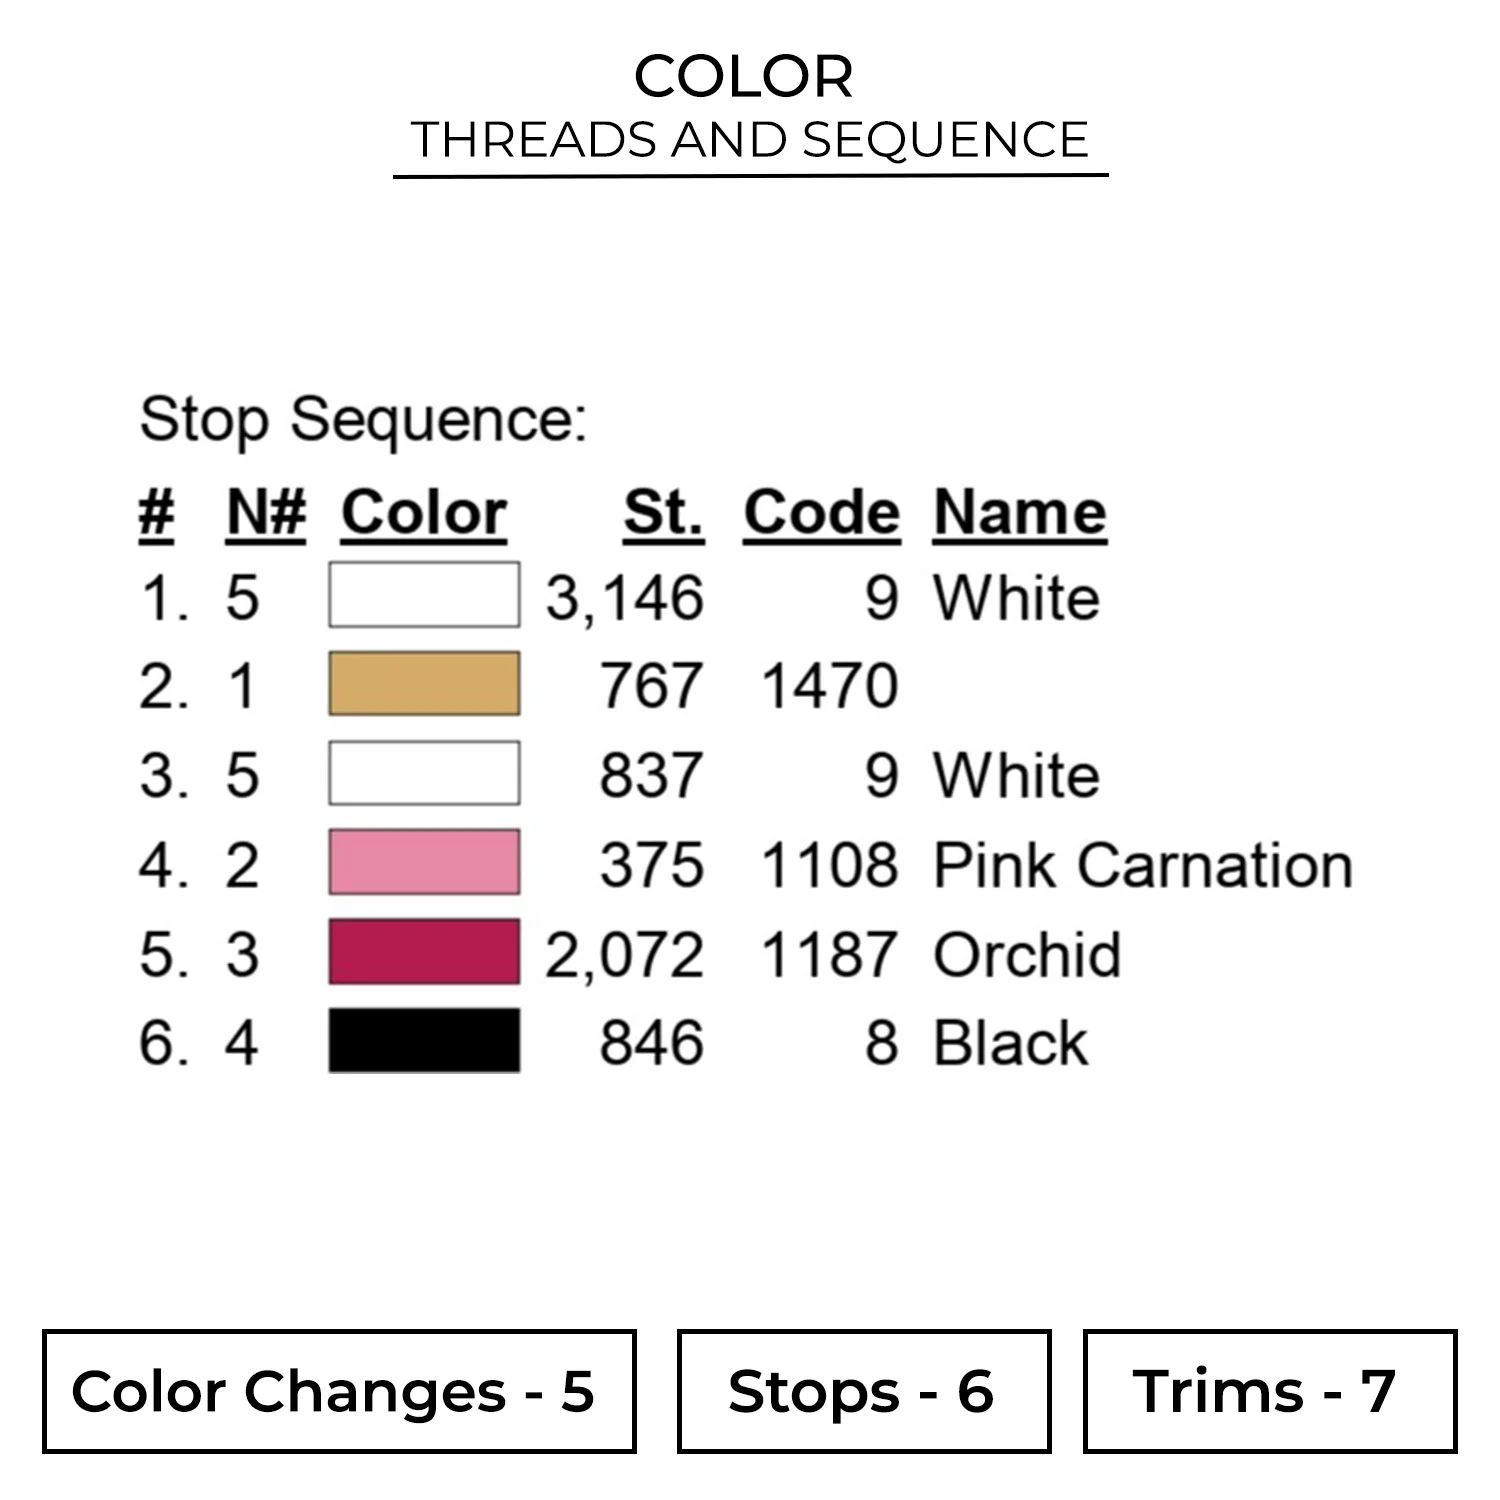Viewport: 1500px width, 1500px height.
Task: Click the Orchid crimson color swatch
Action: 424,952
